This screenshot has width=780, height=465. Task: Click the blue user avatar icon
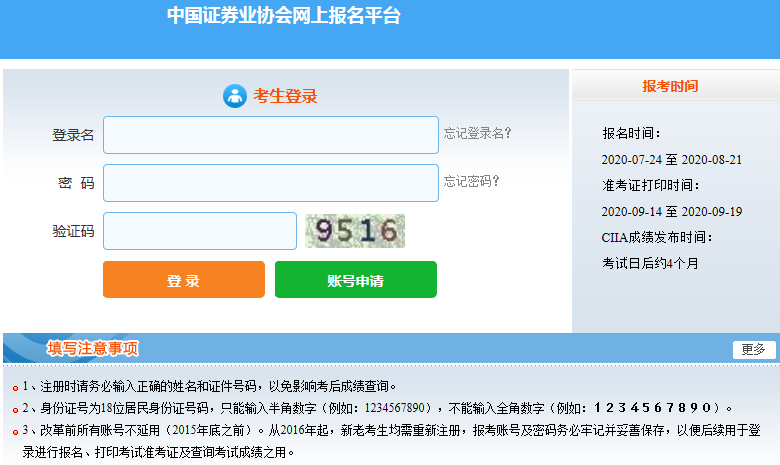(234, 96)
